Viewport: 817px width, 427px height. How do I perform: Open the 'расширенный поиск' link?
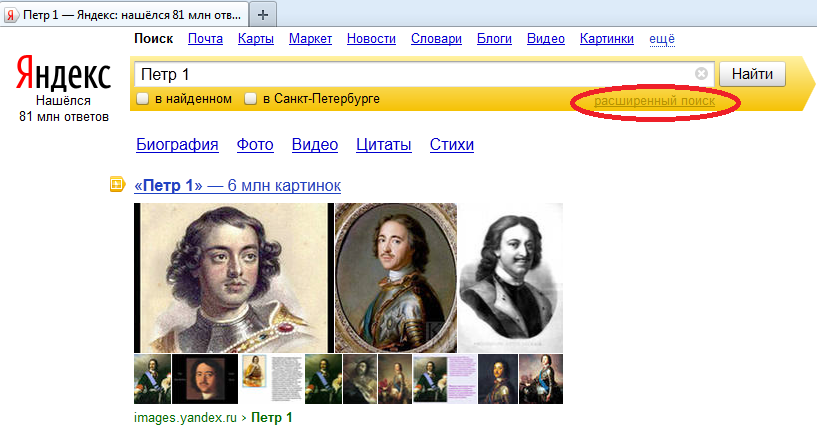[x=654, y=101]
